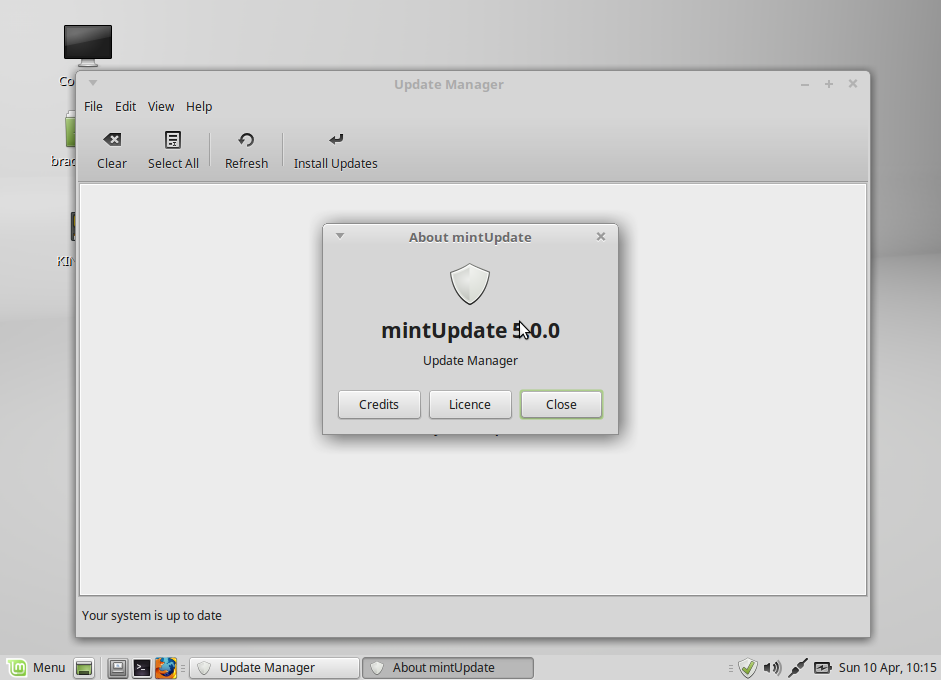Launch the Terminal from the panel

142,667
